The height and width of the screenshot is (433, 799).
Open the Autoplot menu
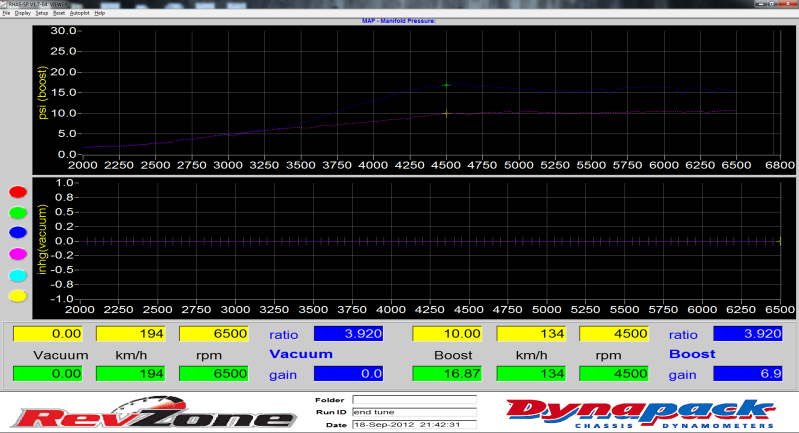coord(80,13)
